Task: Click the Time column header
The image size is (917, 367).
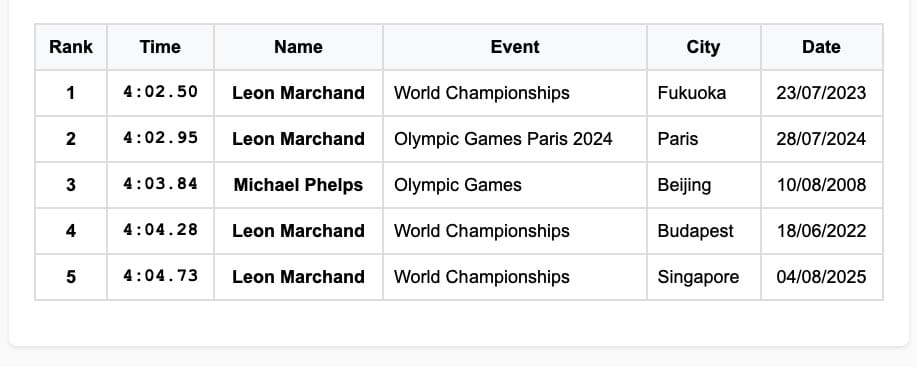Action: click(x=160, y=47)
